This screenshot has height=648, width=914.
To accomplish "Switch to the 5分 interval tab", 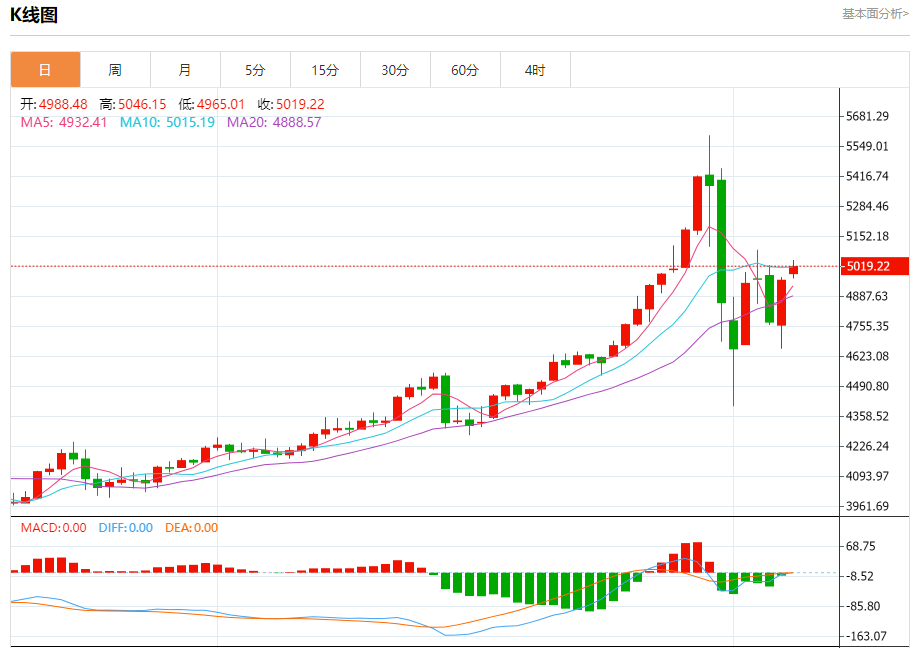I will (255, 70).
